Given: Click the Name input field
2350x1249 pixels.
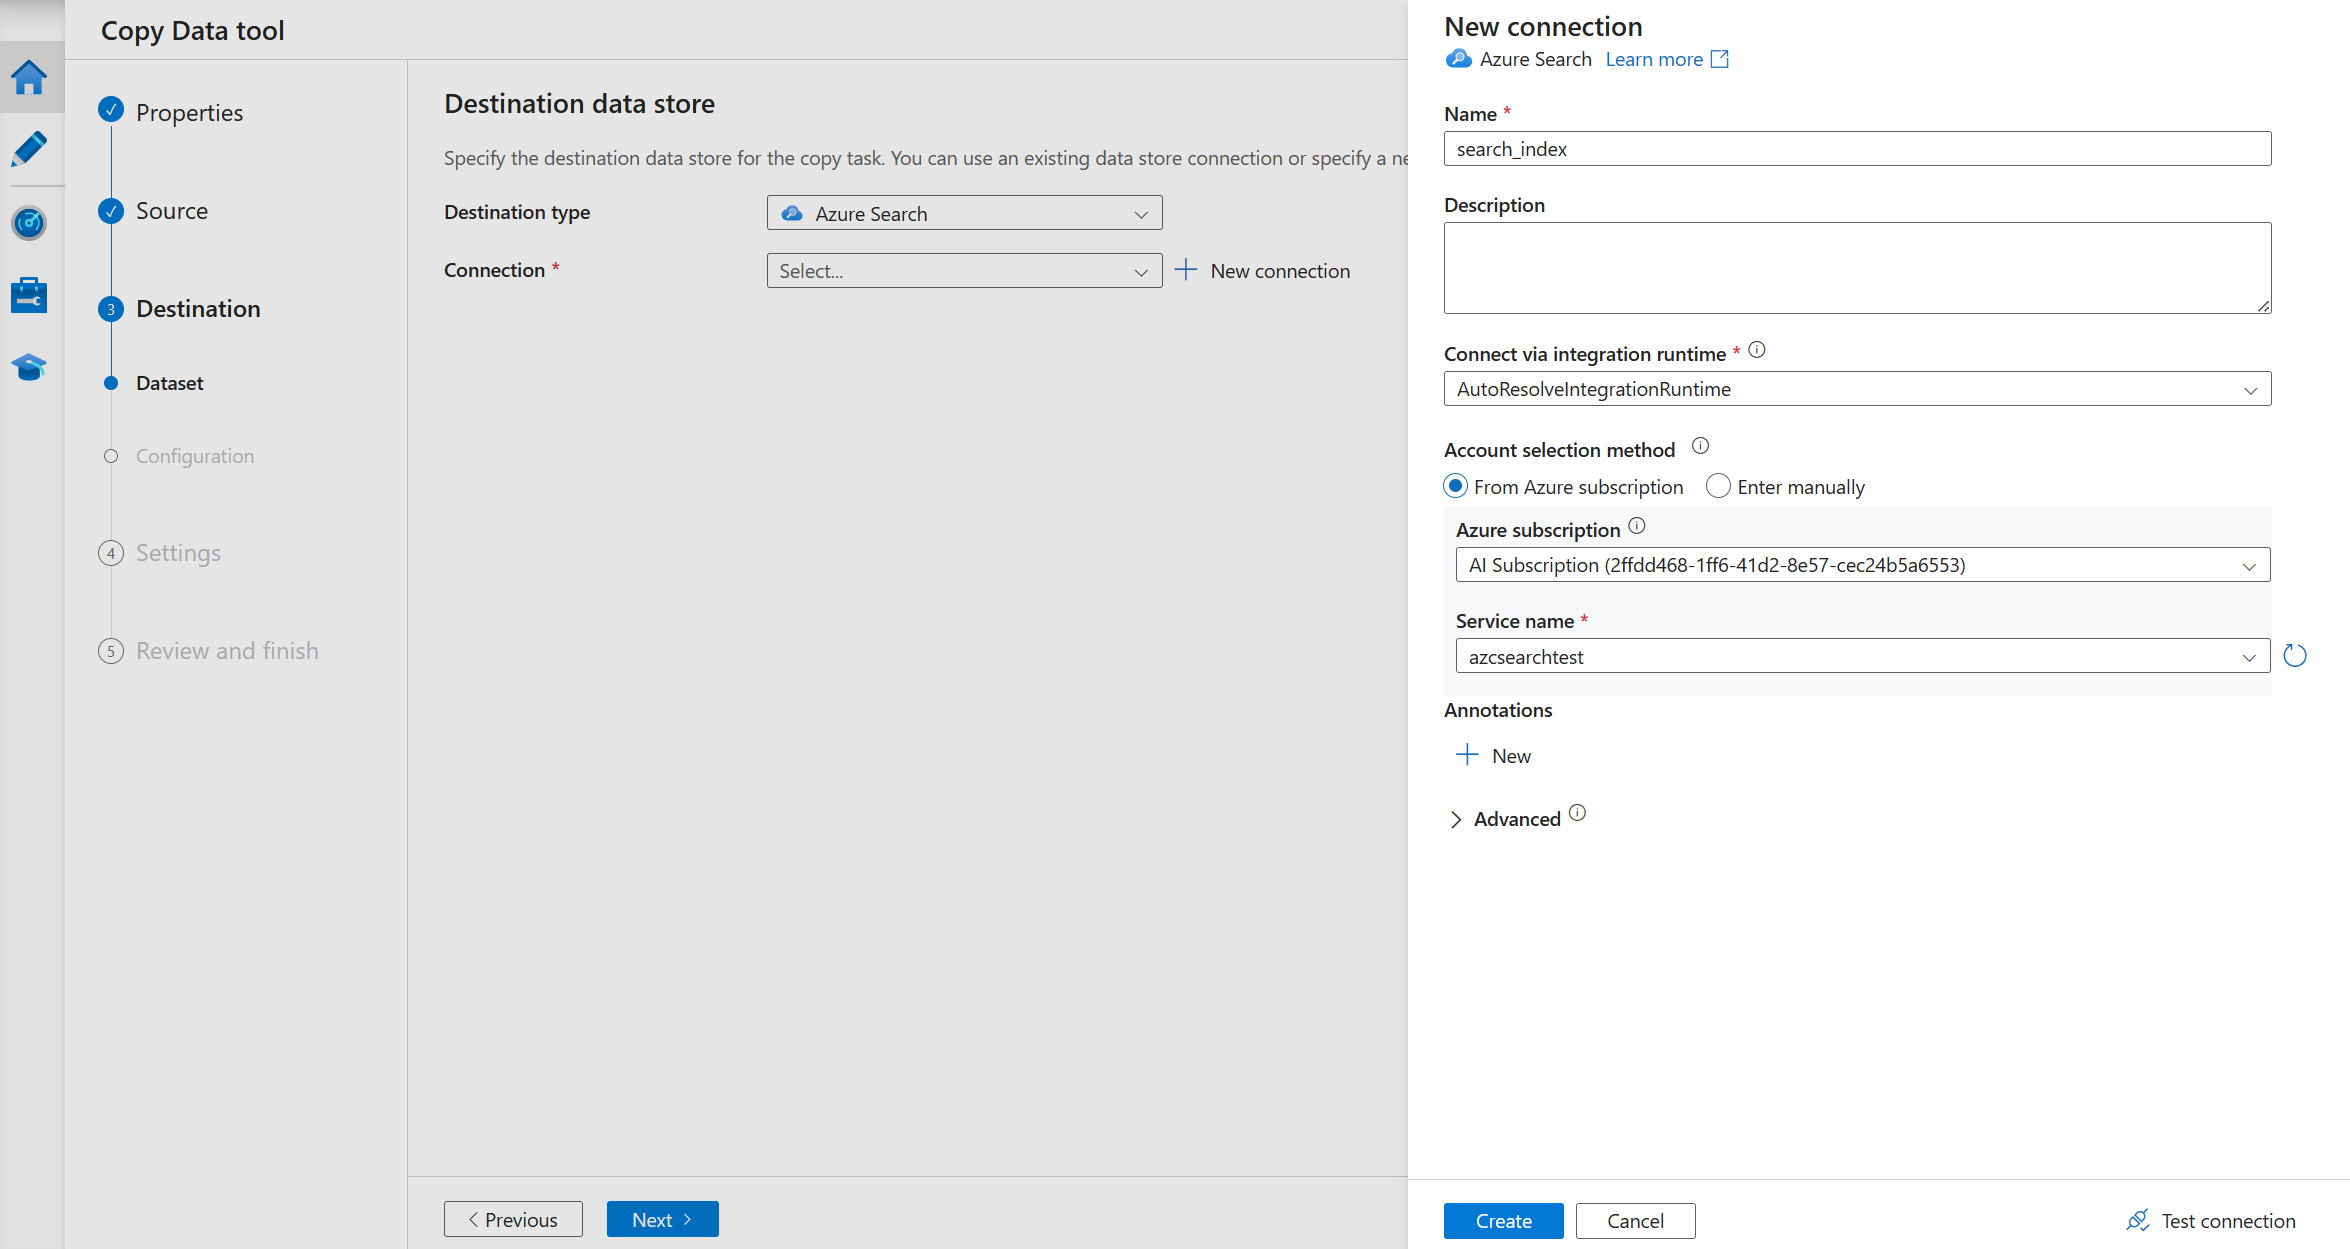Looking at the screenshot, I should (1857, 149).
